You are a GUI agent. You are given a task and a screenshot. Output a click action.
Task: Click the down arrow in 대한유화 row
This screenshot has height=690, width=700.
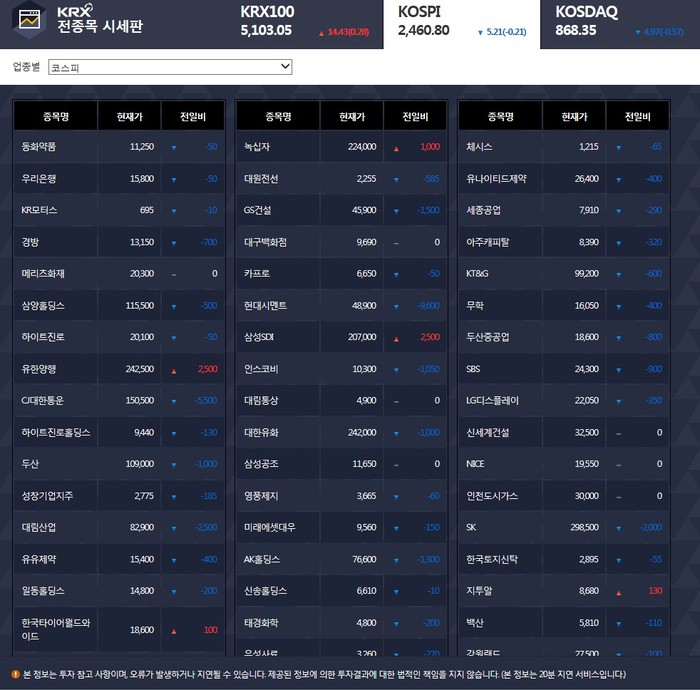[396, 433]
